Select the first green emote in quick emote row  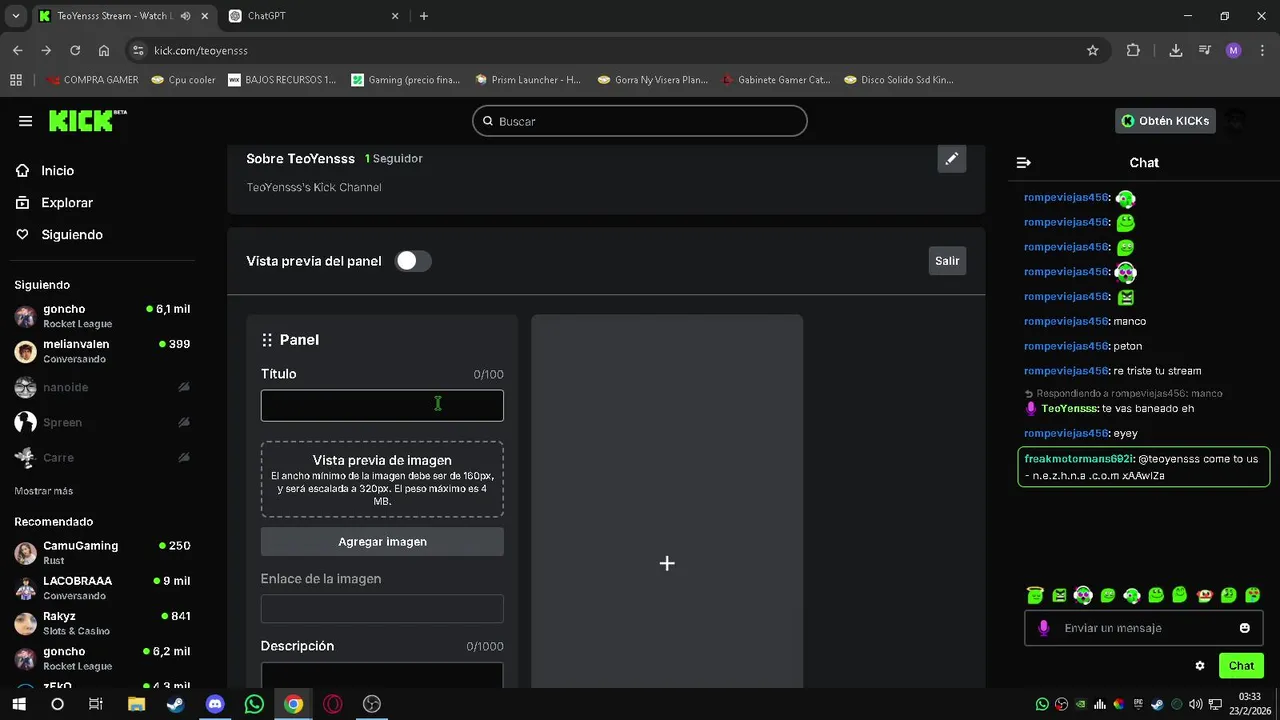[1035, 595]
